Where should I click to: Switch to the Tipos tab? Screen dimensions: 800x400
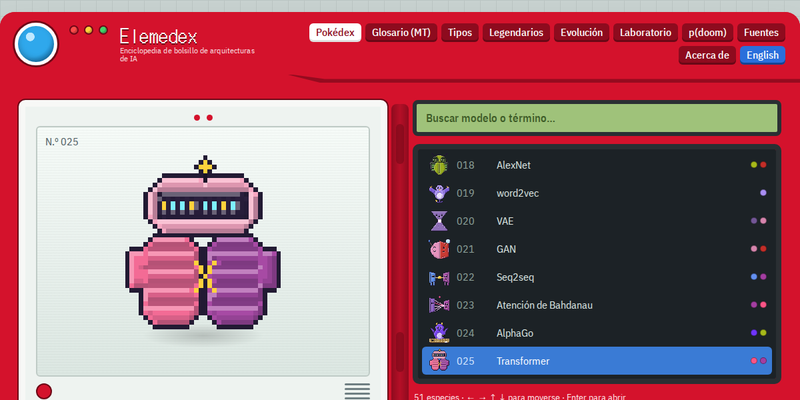pos(460,33)
